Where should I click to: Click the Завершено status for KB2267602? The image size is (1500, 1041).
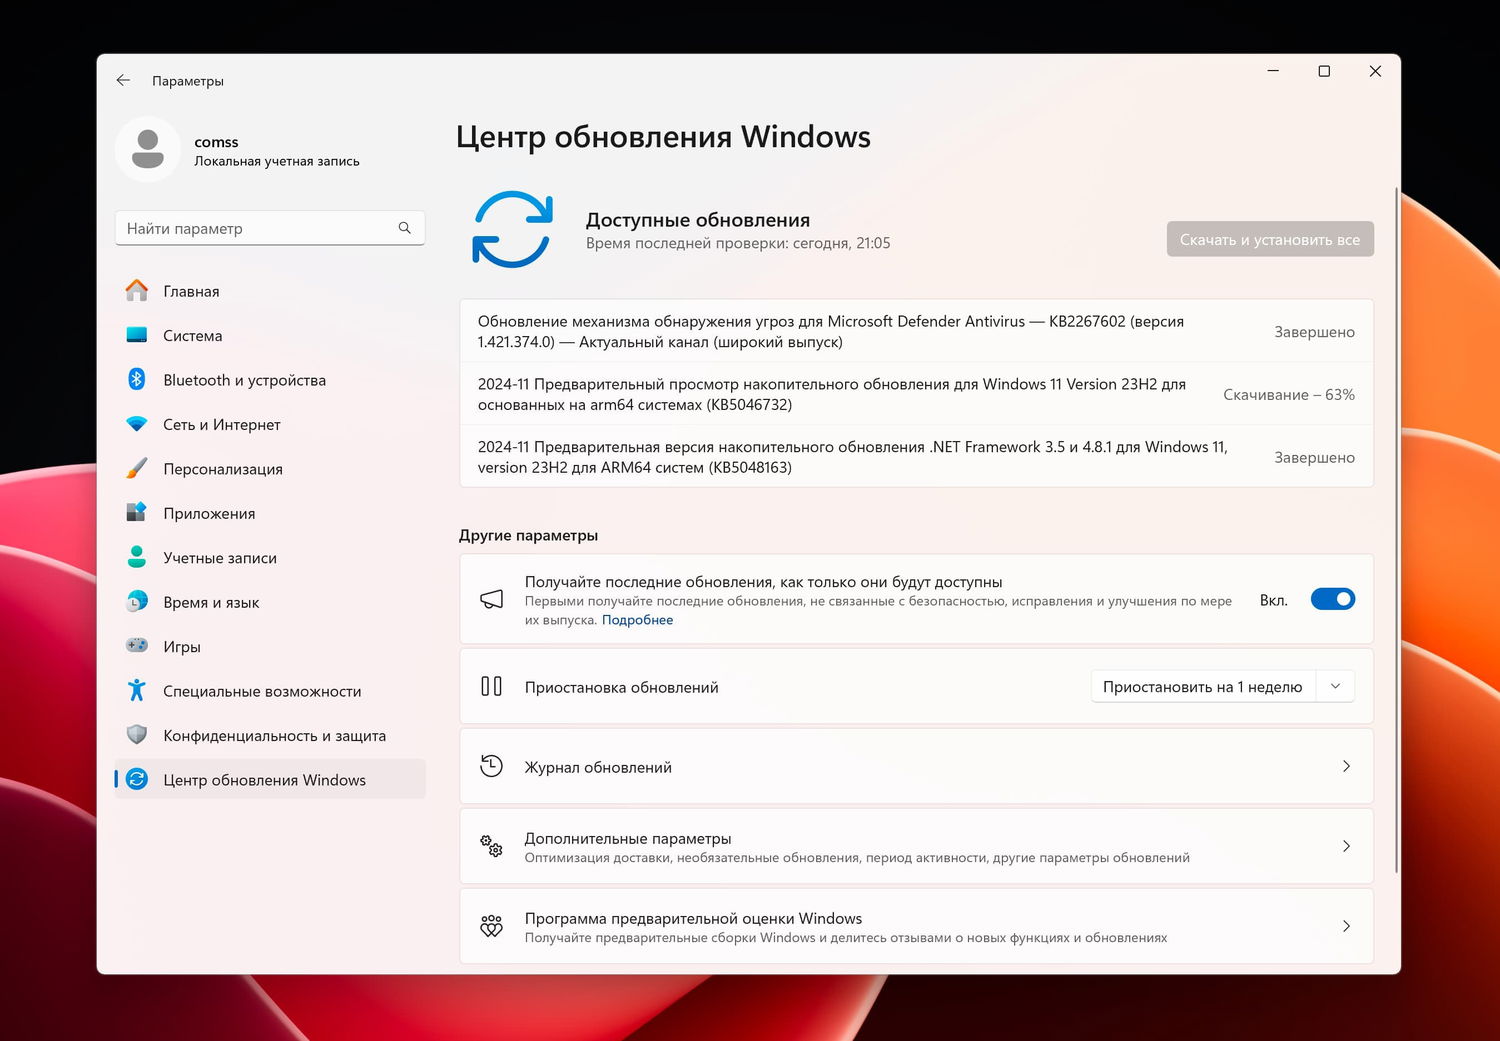(x=1314, y=332)
